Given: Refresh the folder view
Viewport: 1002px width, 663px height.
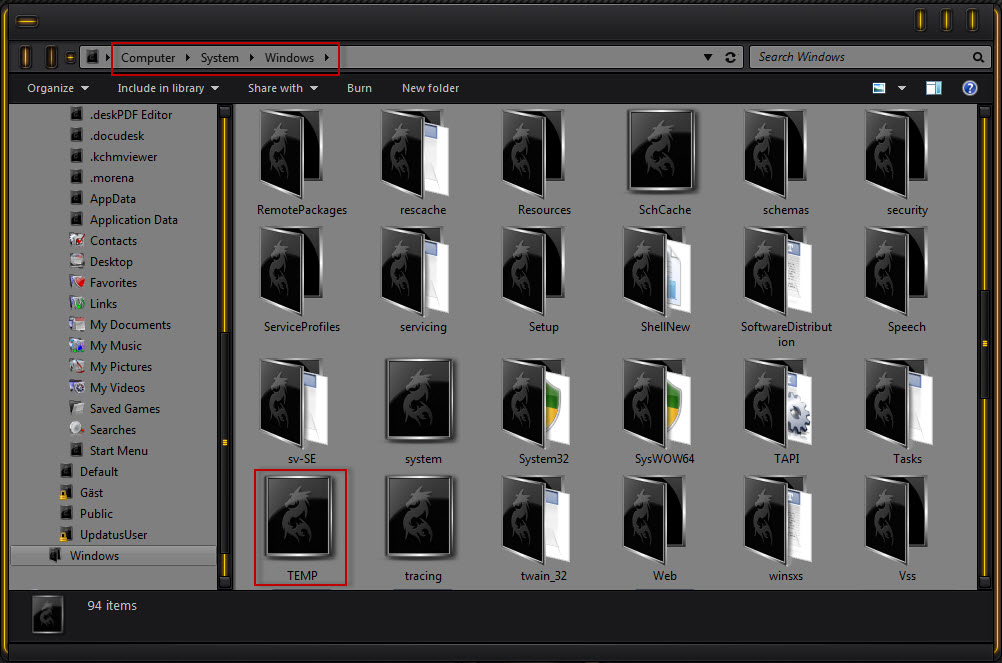Looking at the screenshot, I should 730,57.
